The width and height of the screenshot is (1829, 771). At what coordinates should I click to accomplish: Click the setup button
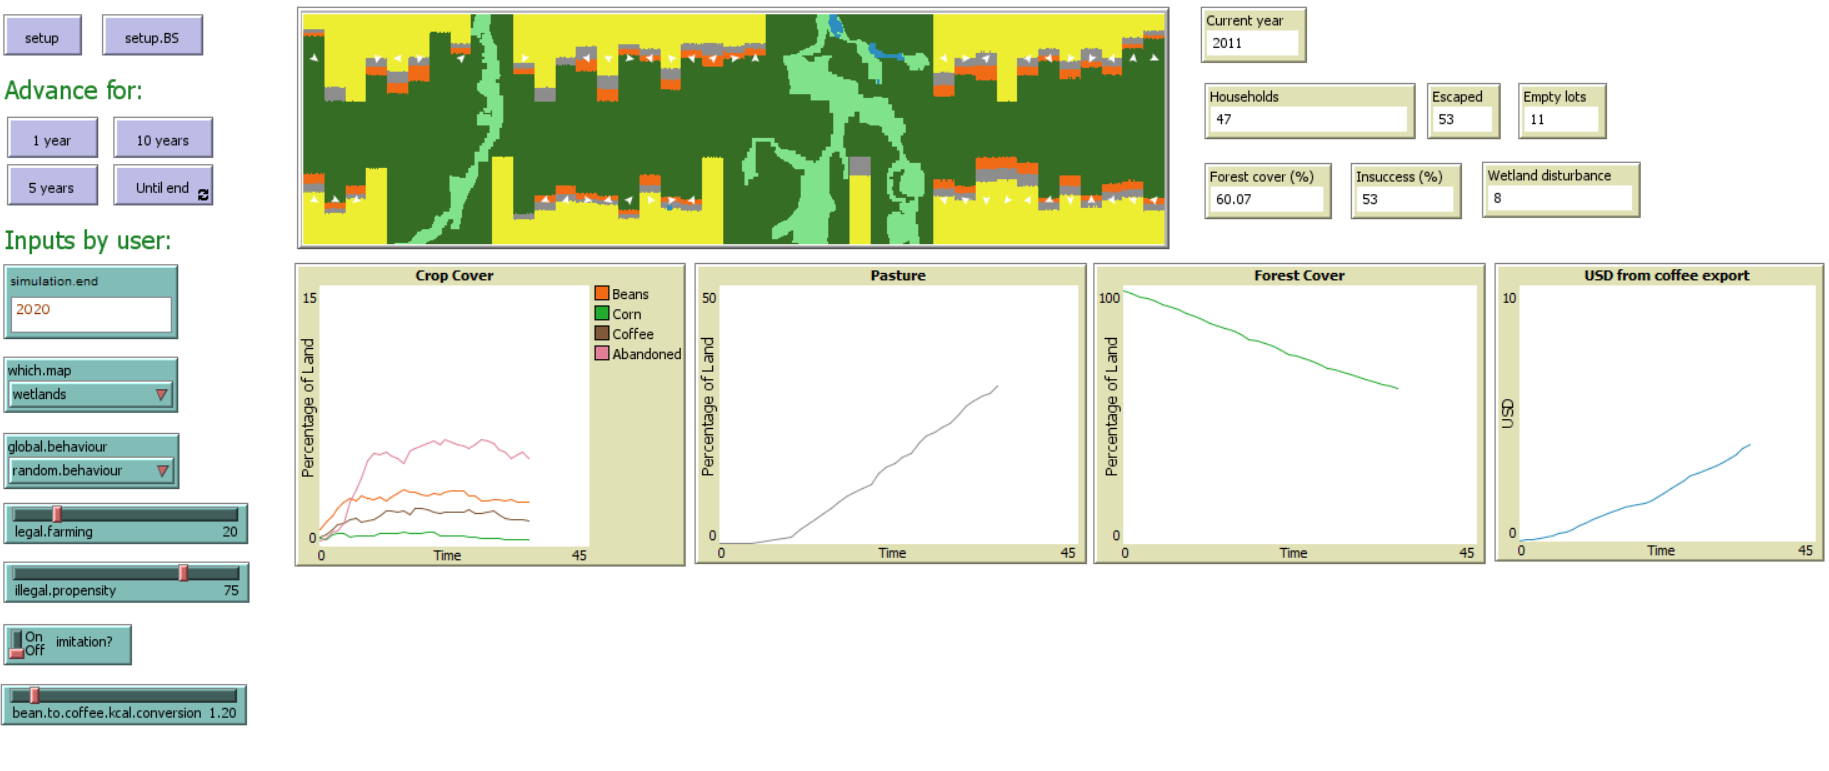(42, 37)
